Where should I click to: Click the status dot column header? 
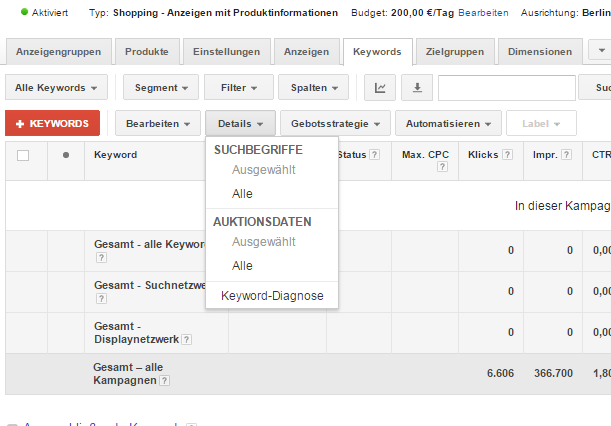(x=66, y=155)
